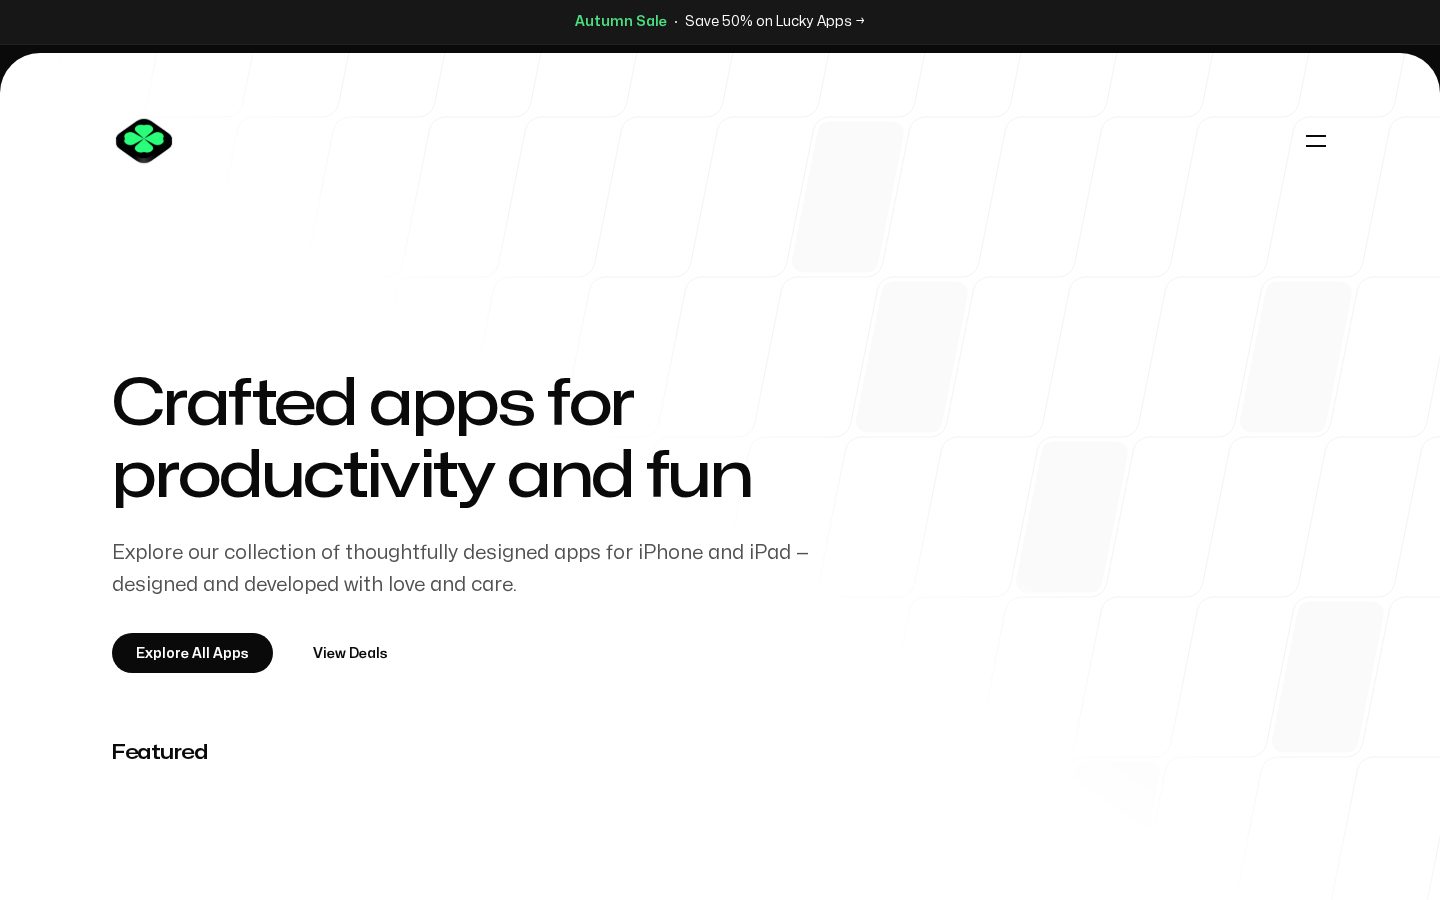
Task: Click the Featured section heading
Action: 160,752
